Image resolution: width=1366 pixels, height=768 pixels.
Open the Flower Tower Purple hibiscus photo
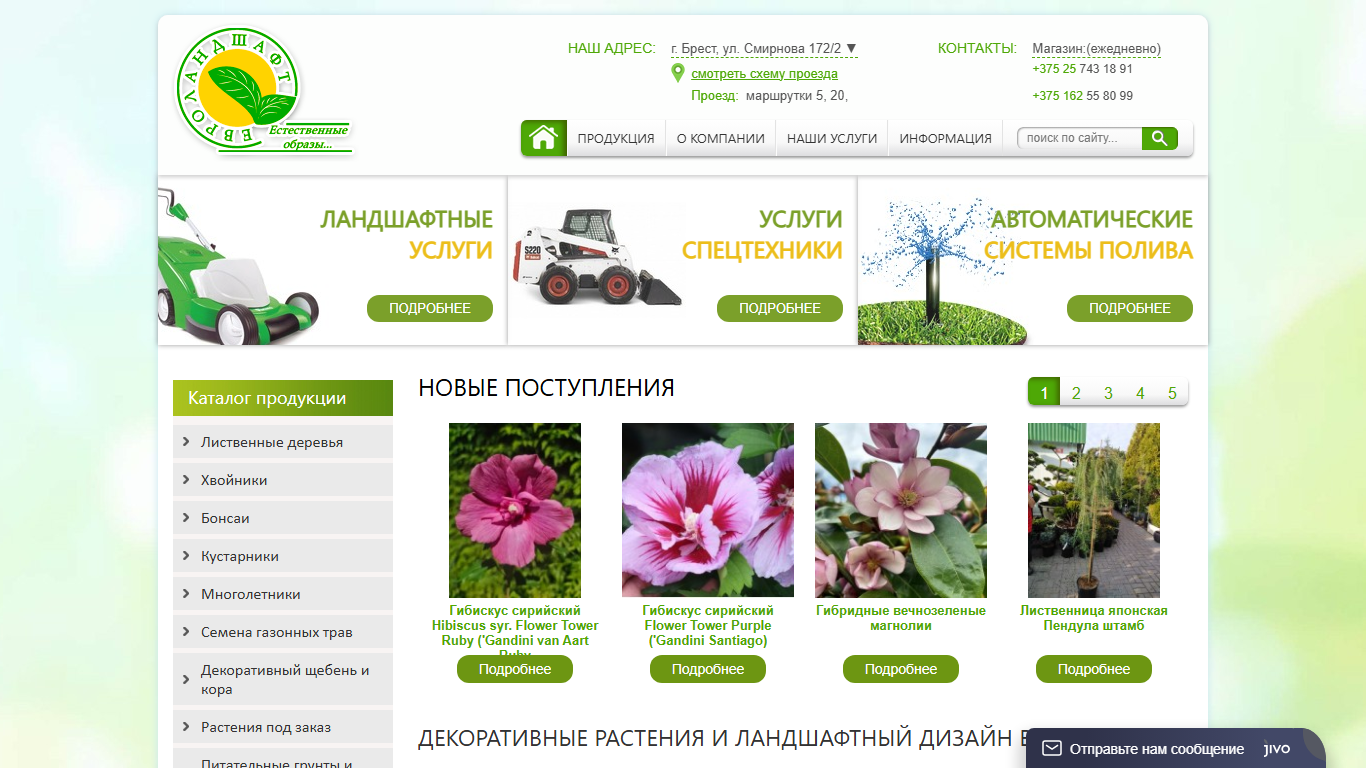click(708, 510)
